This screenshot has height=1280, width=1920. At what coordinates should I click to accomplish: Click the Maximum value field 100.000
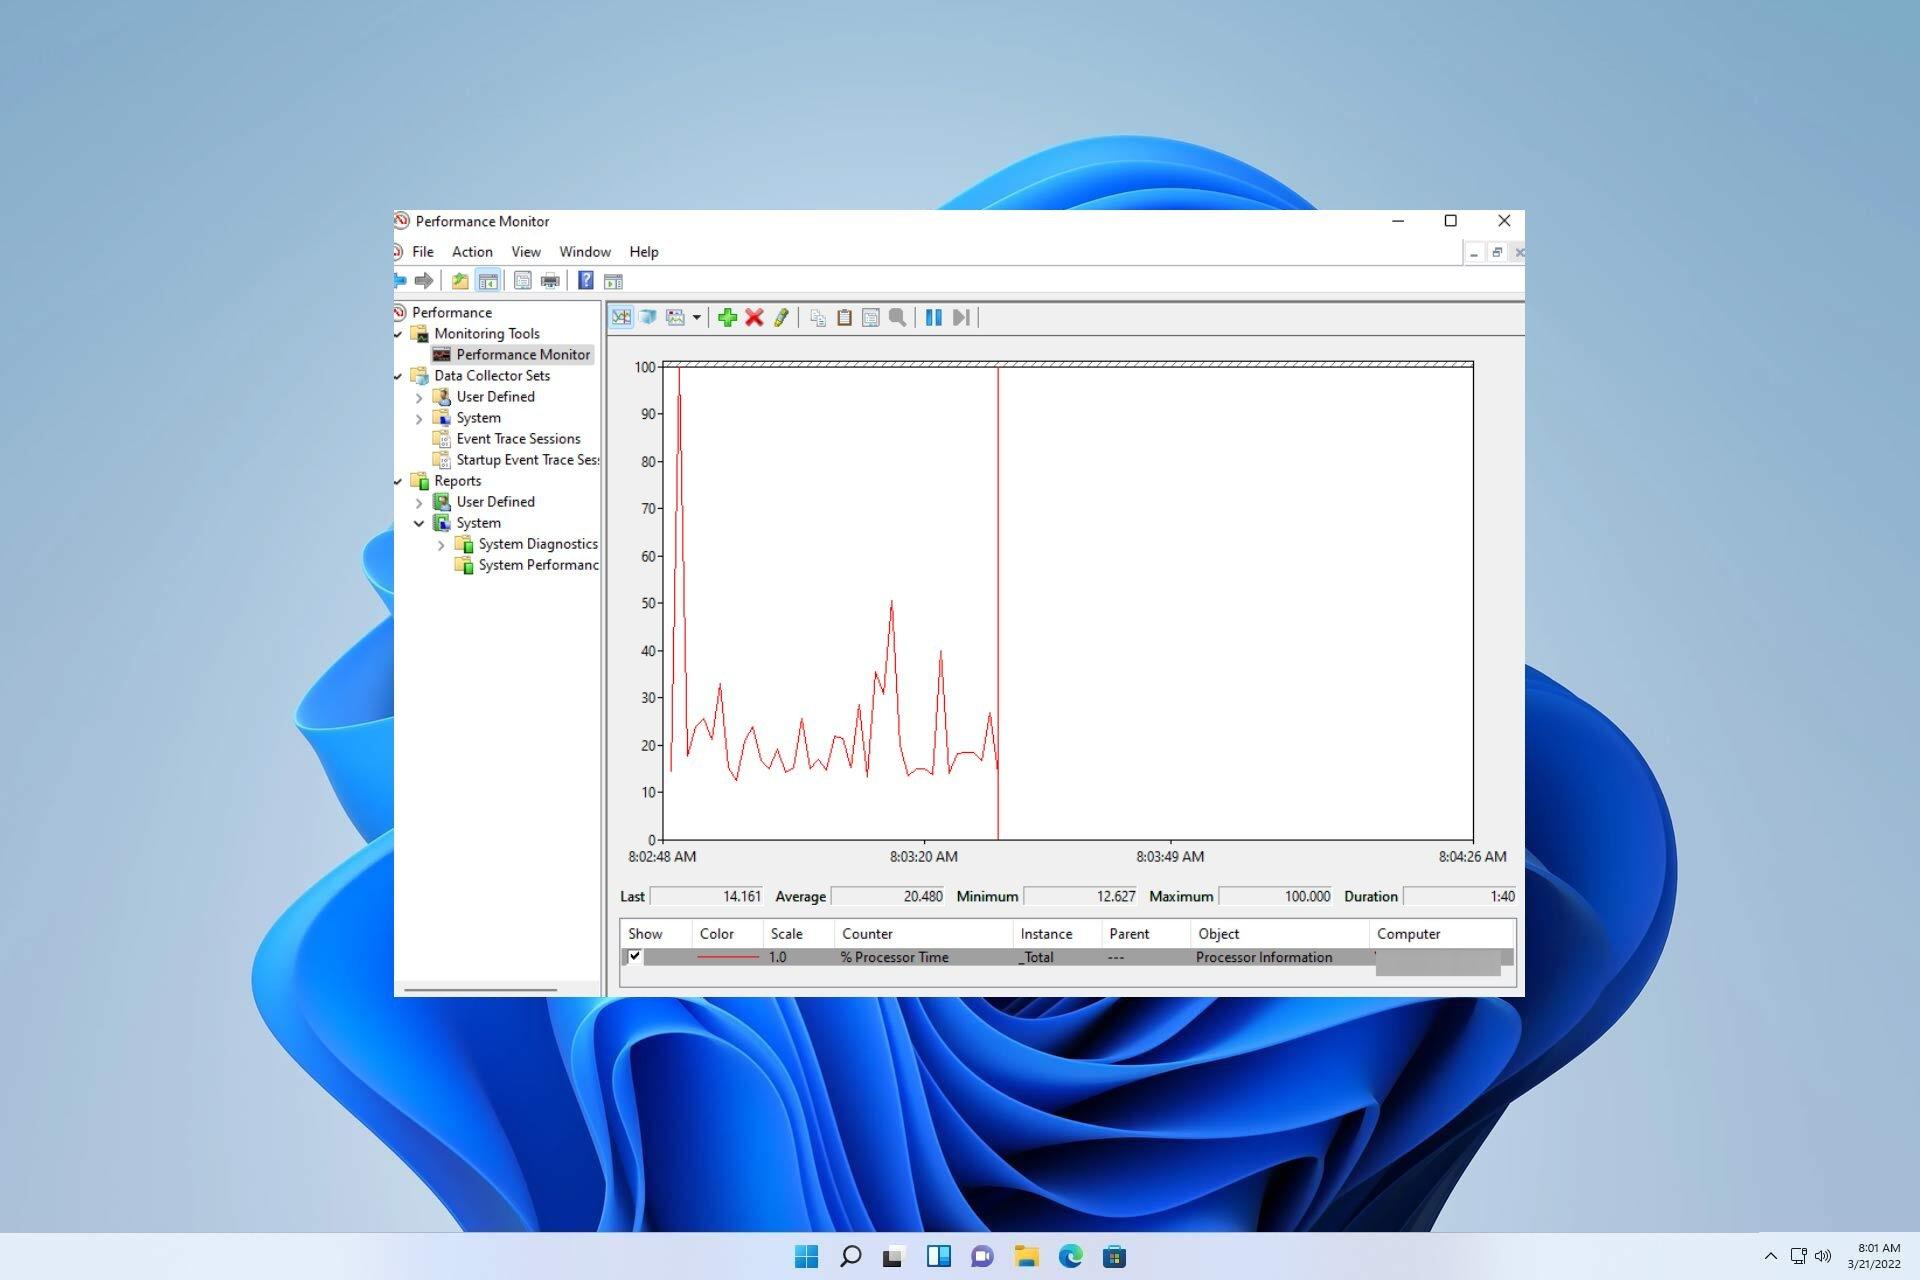[1276, 896]
